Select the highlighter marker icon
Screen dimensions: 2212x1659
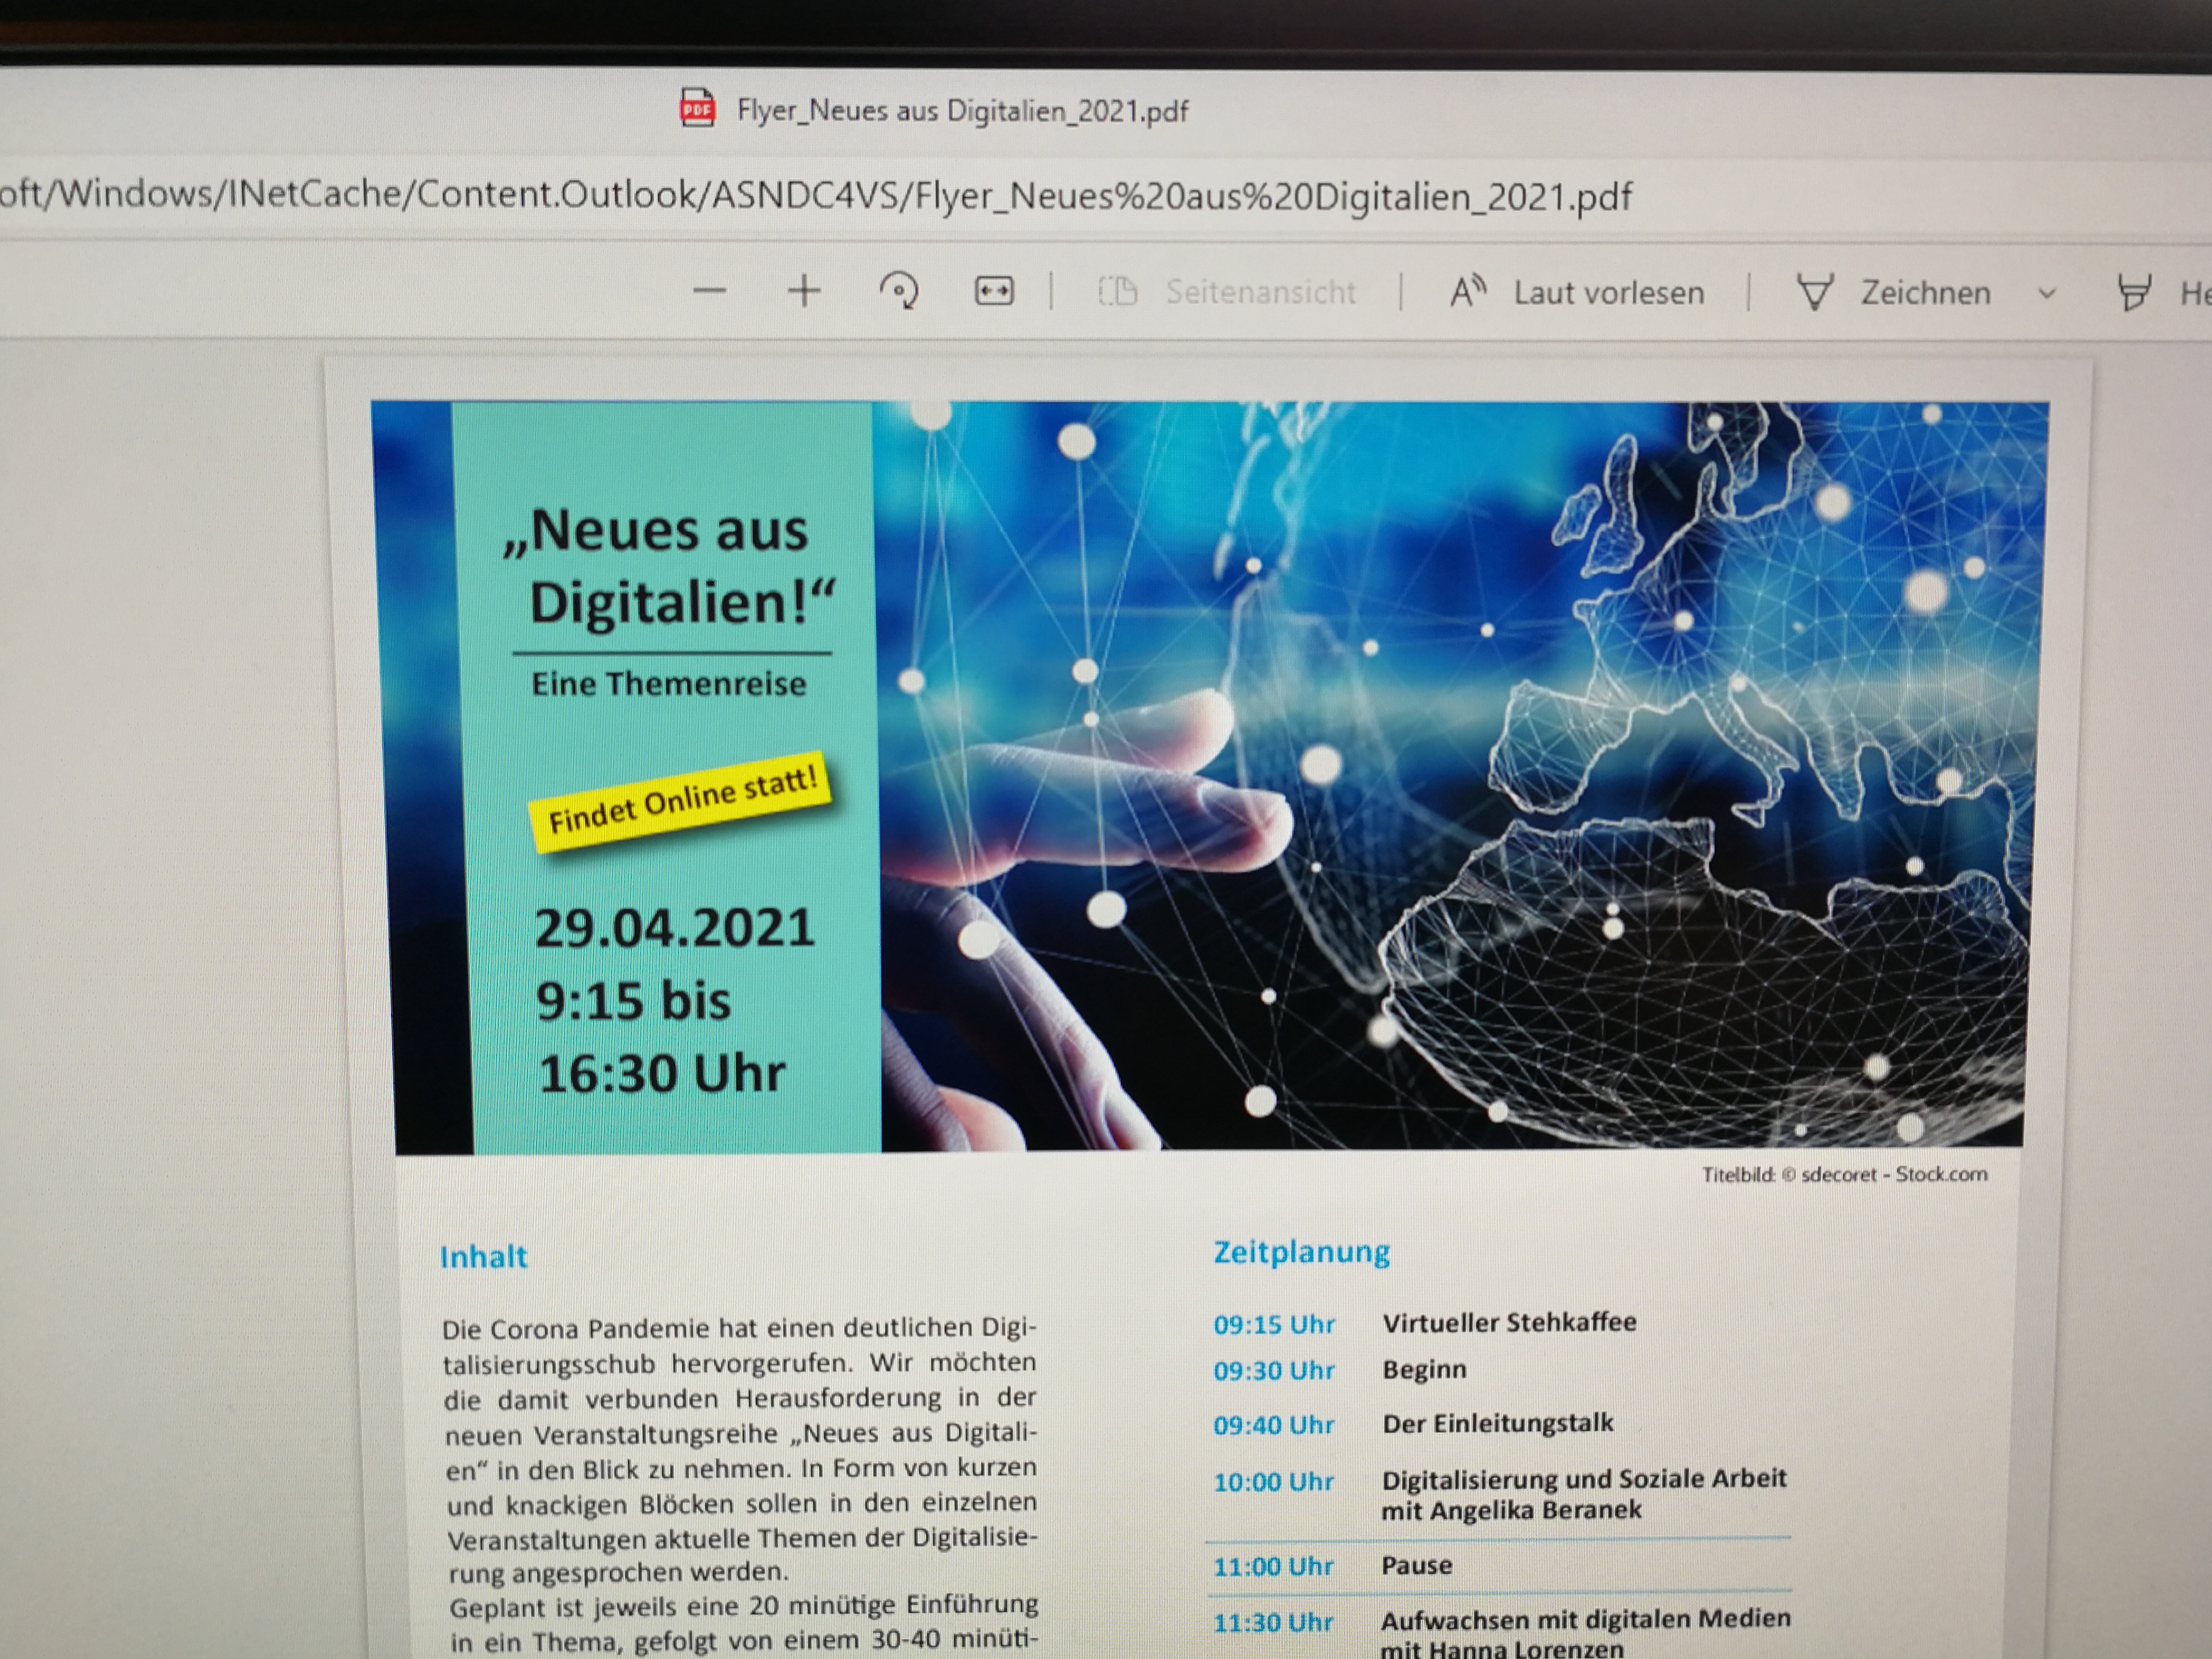[x=2134, y=293]
